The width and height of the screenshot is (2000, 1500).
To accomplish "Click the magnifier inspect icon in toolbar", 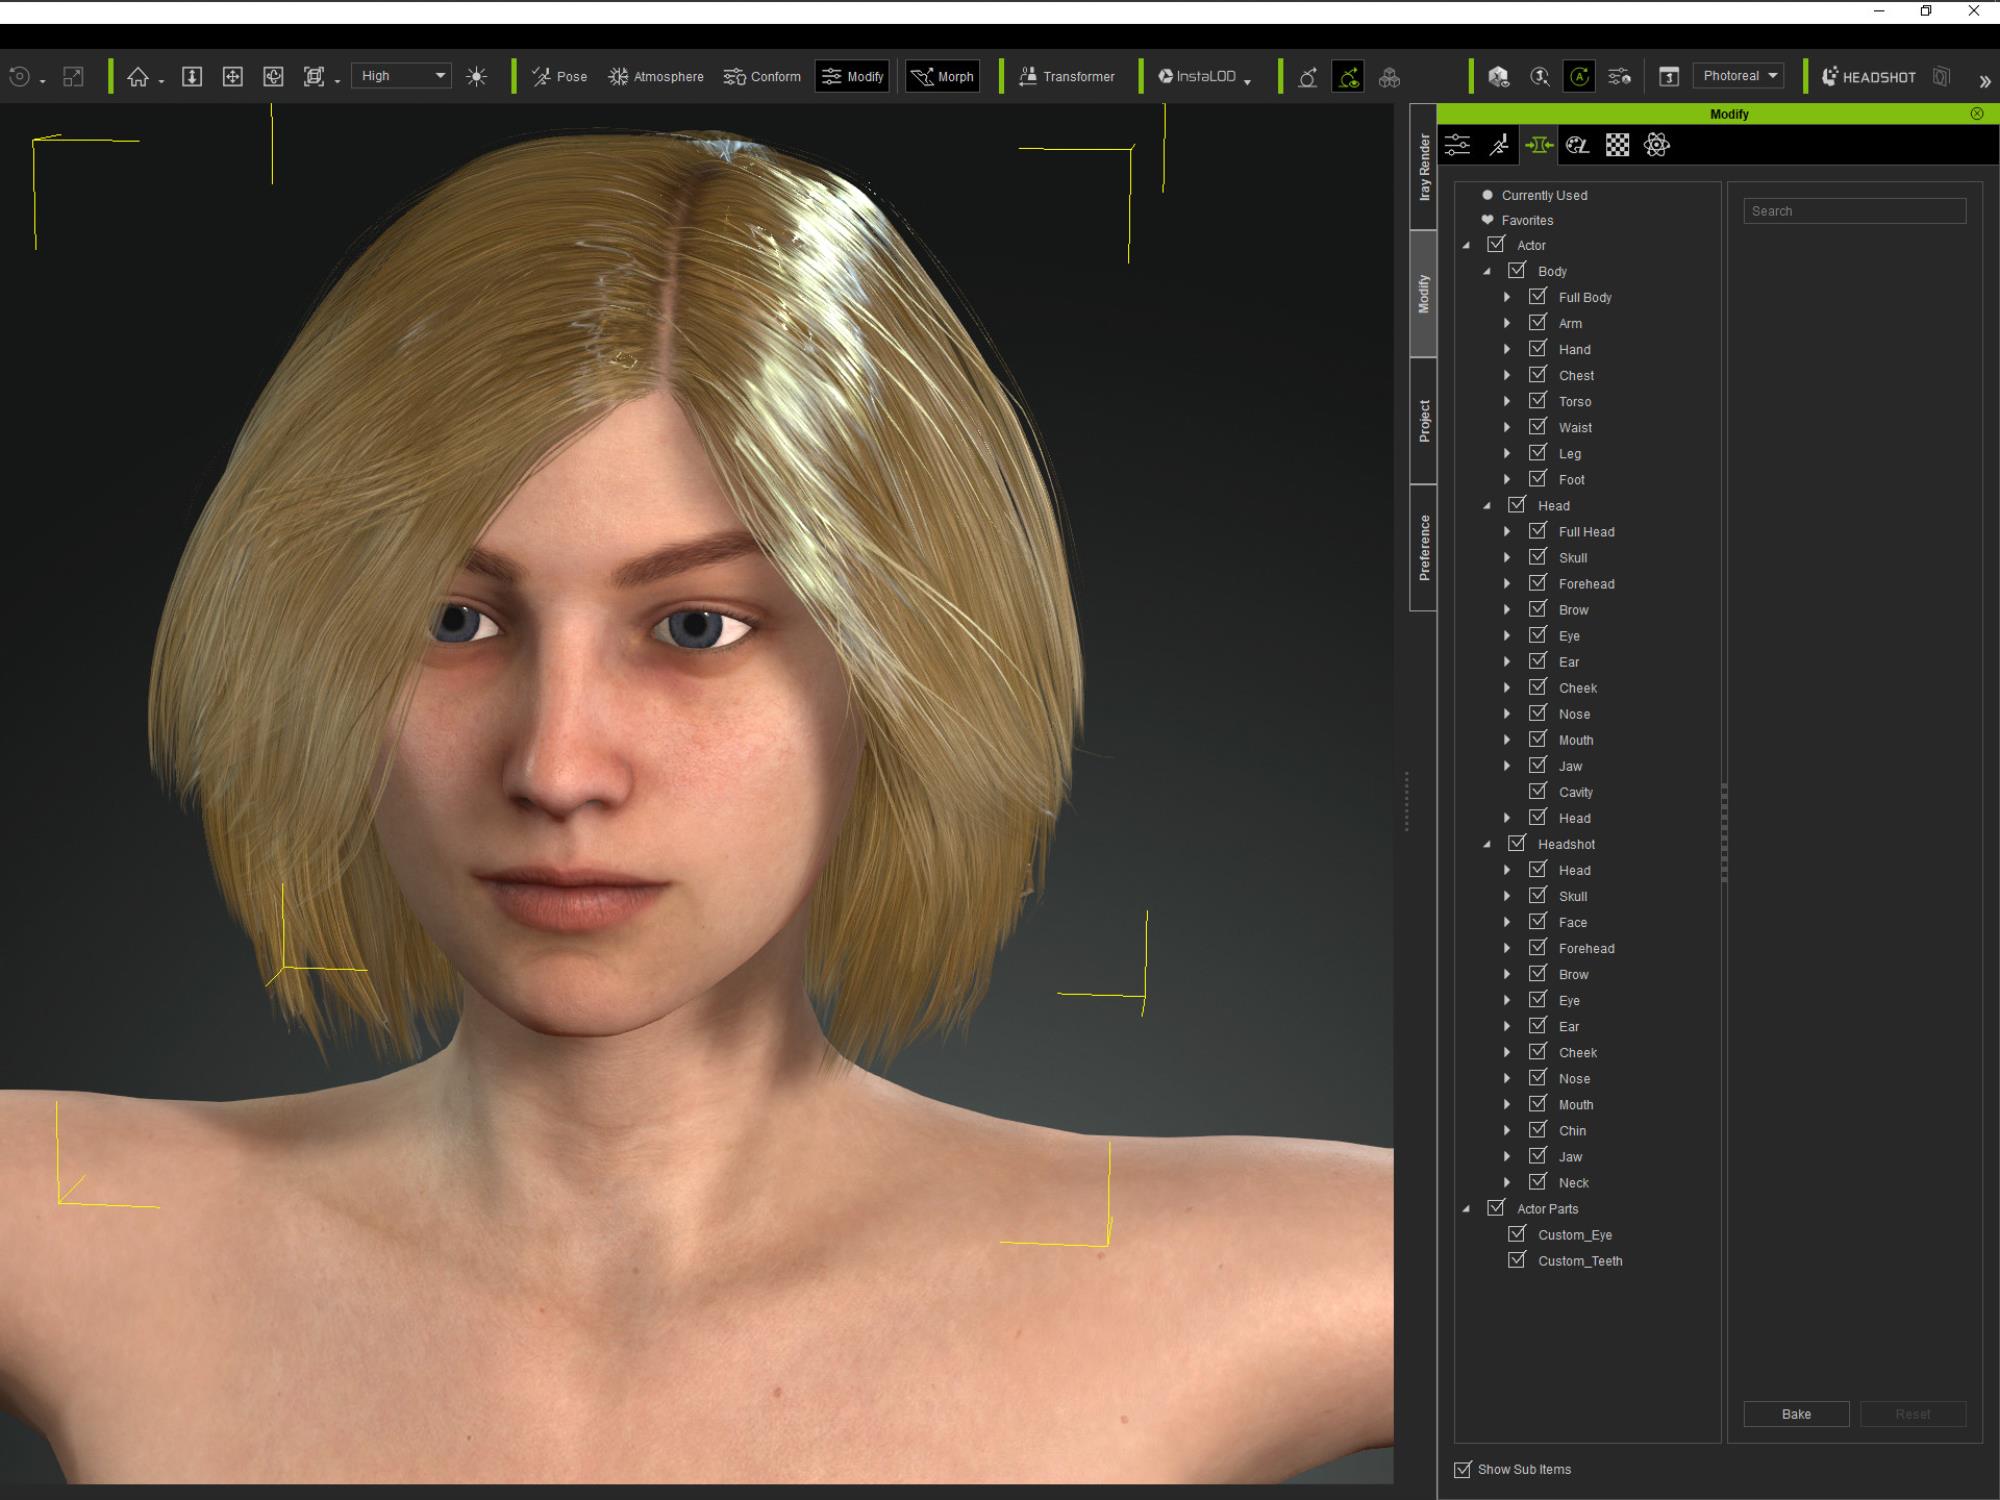I will click(x=1540, y=77).
